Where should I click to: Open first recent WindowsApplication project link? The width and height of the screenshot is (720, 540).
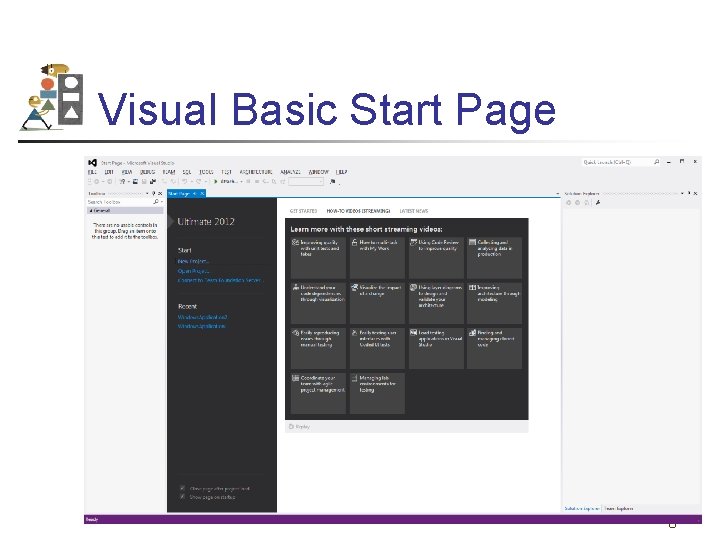[202, 317]
